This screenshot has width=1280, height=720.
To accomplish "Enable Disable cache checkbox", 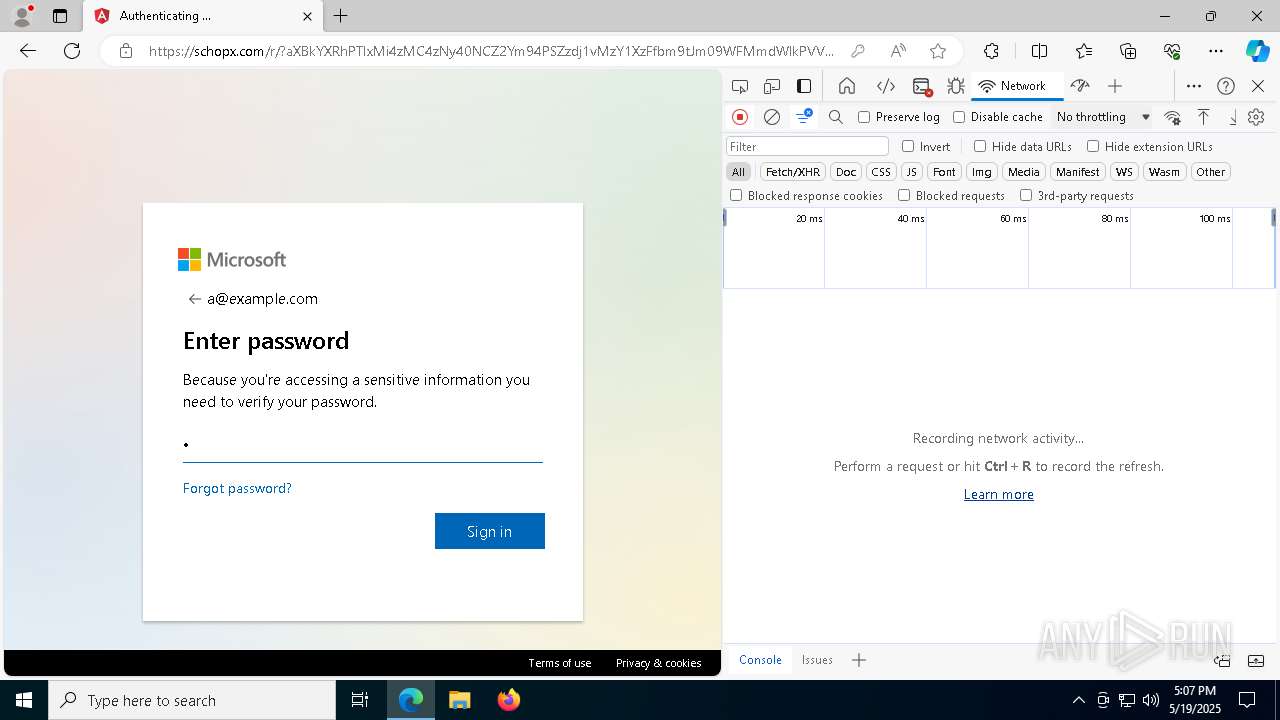I will pos(959,117).
